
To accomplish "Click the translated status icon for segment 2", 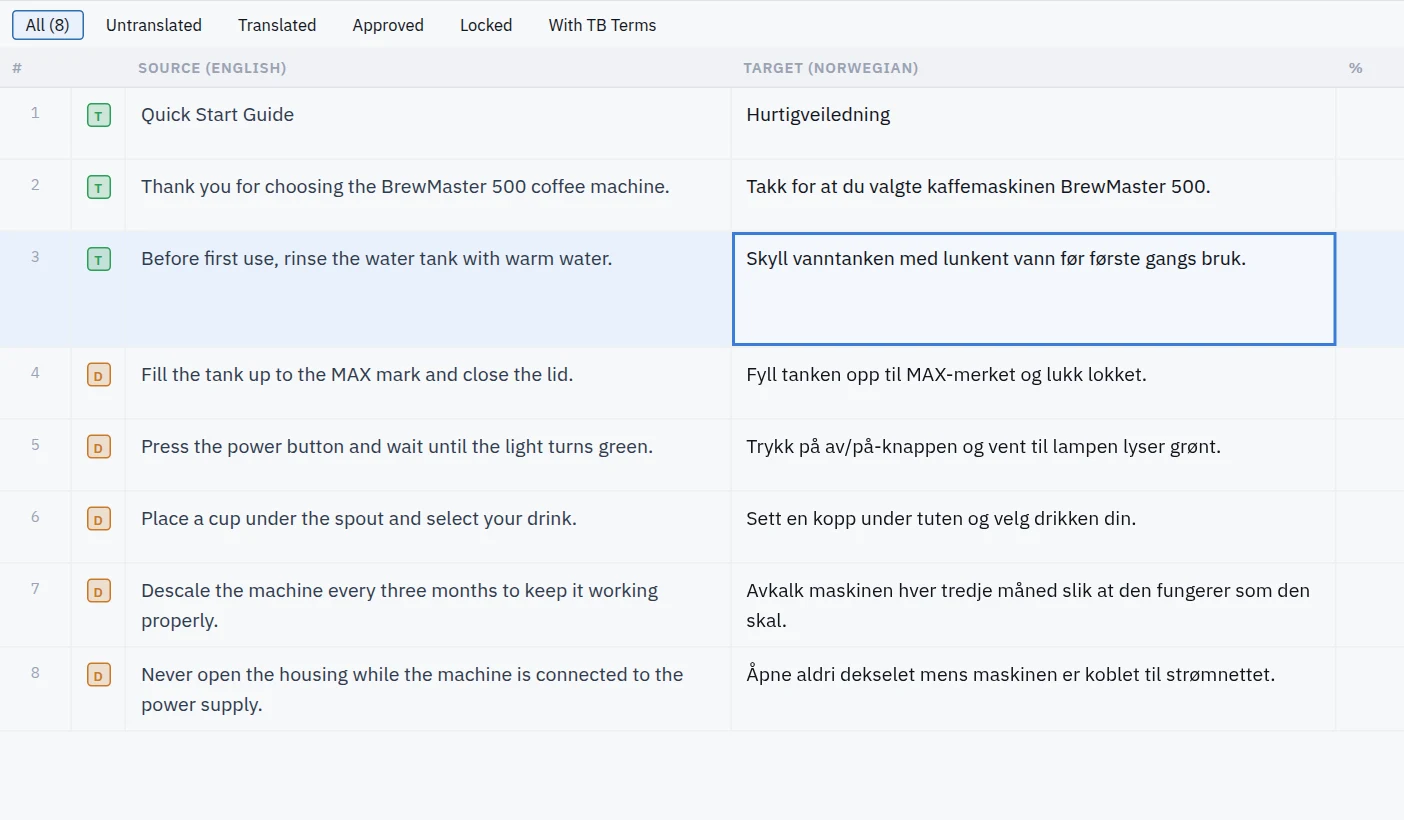I will [x=98, y=188].
